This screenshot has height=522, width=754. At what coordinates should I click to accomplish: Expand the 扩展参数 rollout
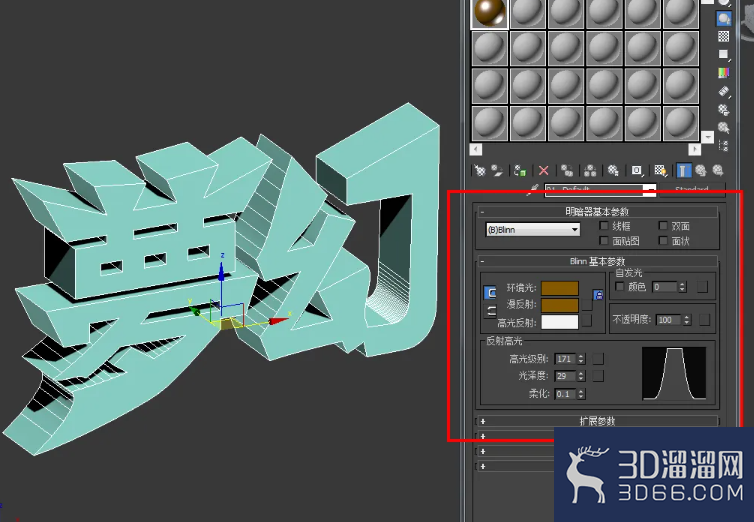[x=597, y=421]
